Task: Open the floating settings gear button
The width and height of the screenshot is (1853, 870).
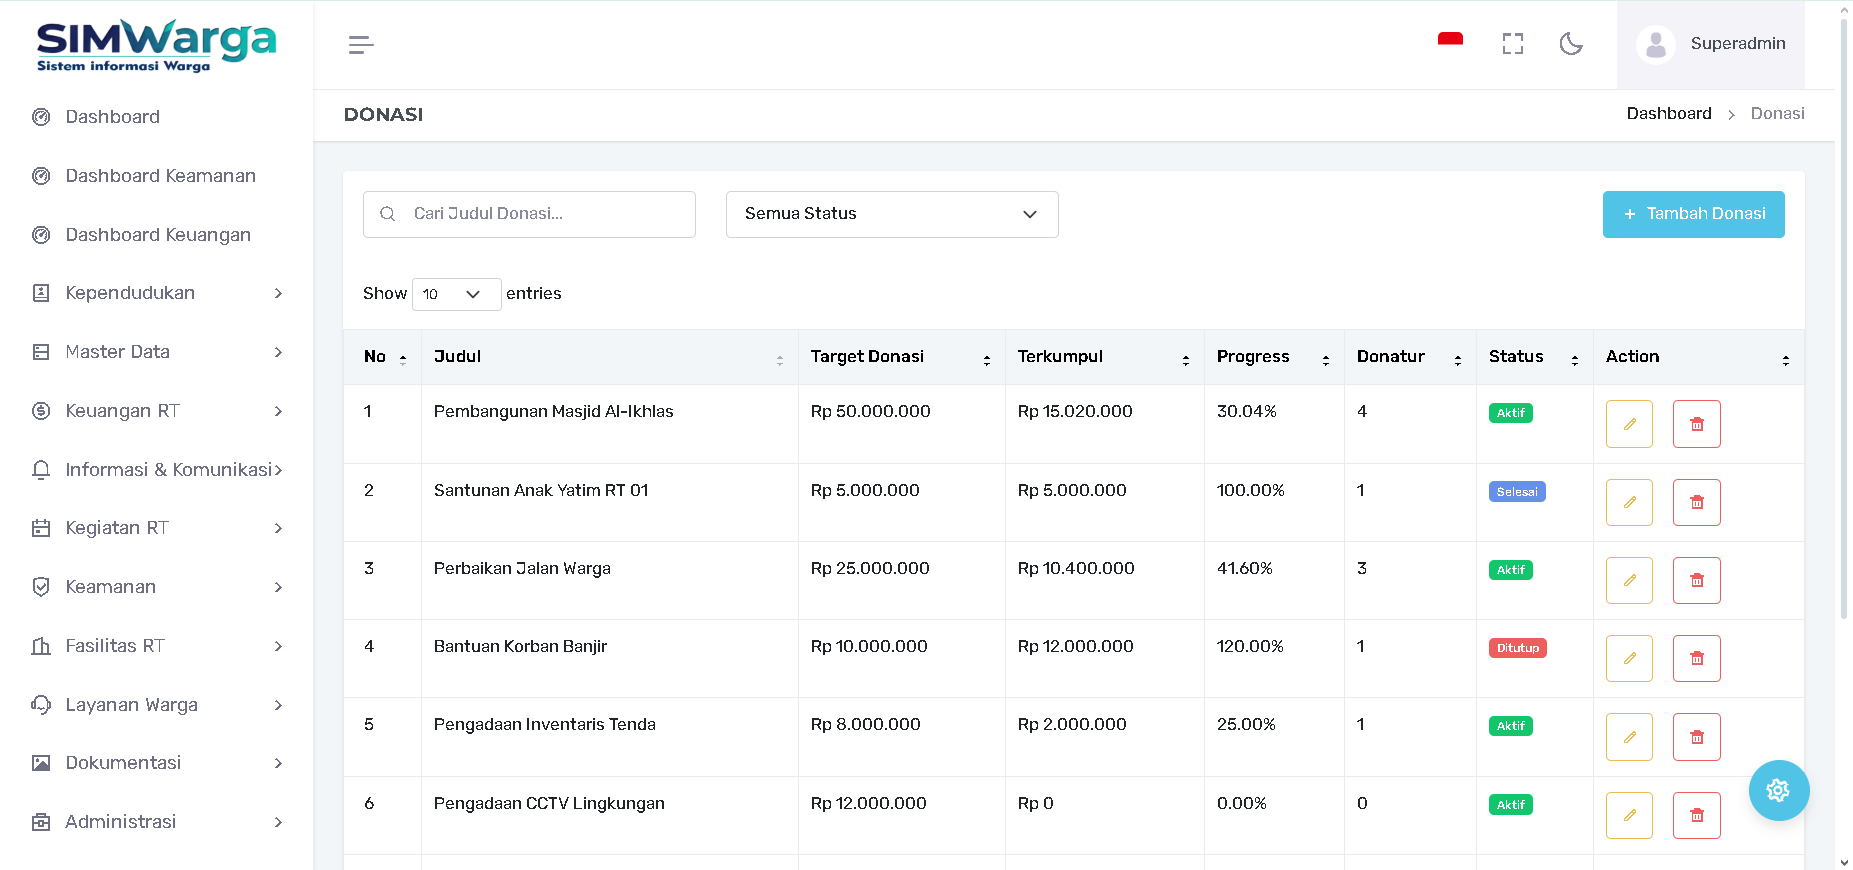Action: click(1778, 790)
